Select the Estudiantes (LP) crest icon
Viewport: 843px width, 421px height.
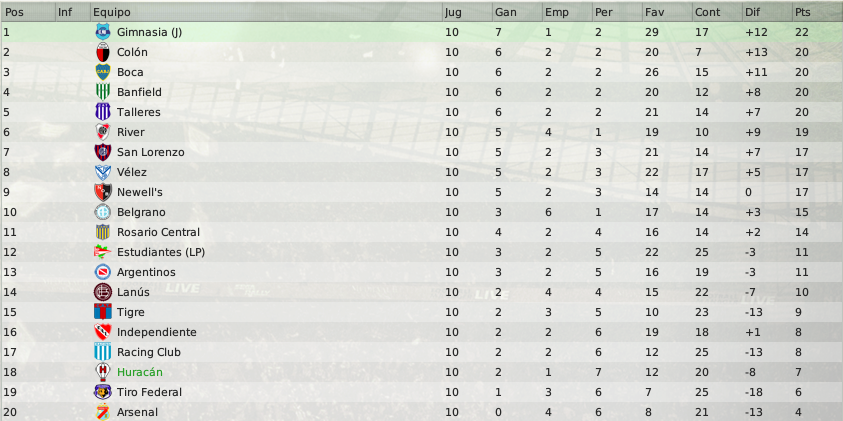[x=103, y=252]
